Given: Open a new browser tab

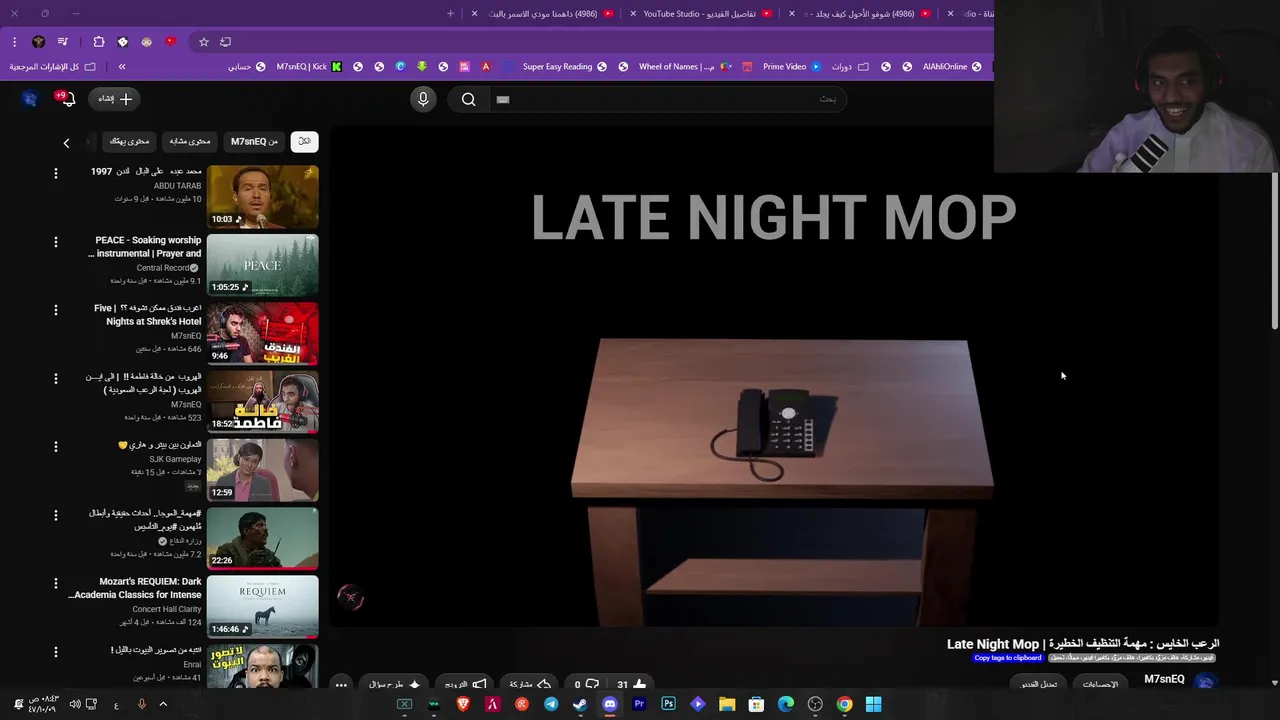Looking at the screenshot, I should coord(450,14).
